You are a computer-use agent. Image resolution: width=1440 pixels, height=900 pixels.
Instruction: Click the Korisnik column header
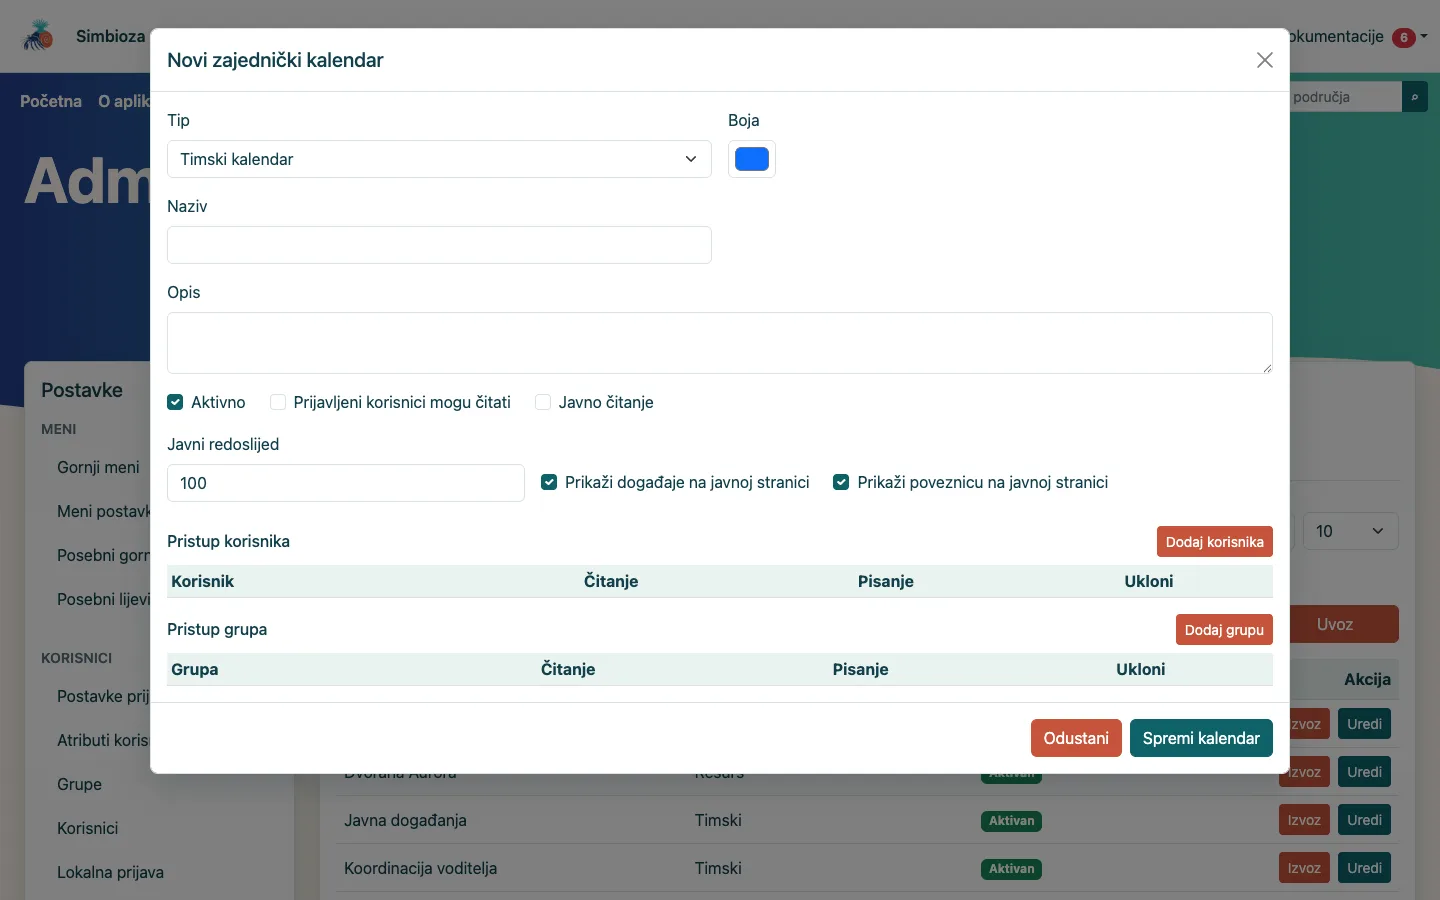[x=202, y=581]
